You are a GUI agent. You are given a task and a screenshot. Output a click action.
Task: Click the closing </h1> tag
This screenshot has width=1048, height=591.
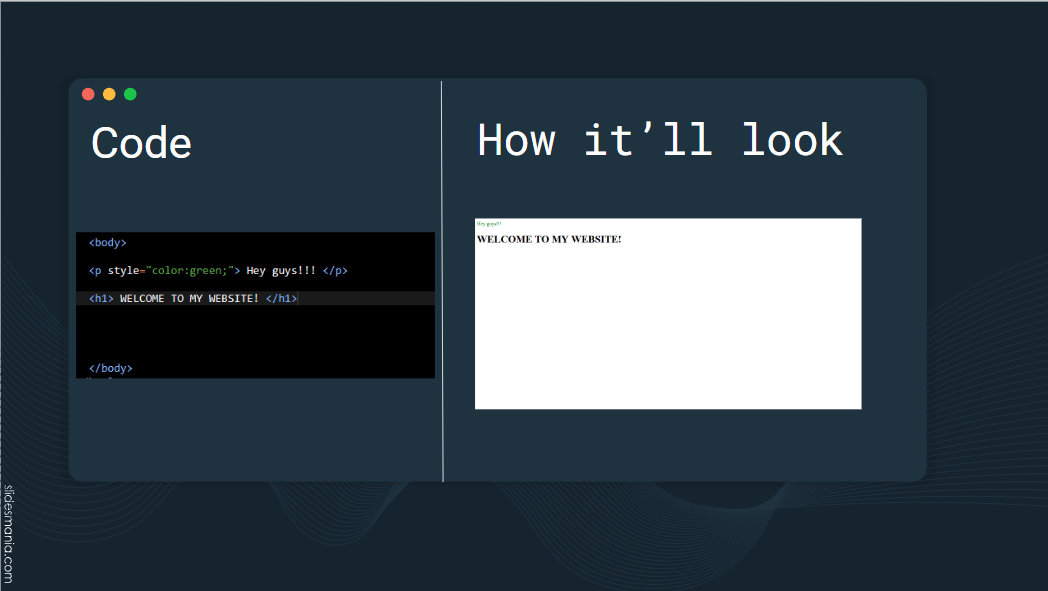281,299
